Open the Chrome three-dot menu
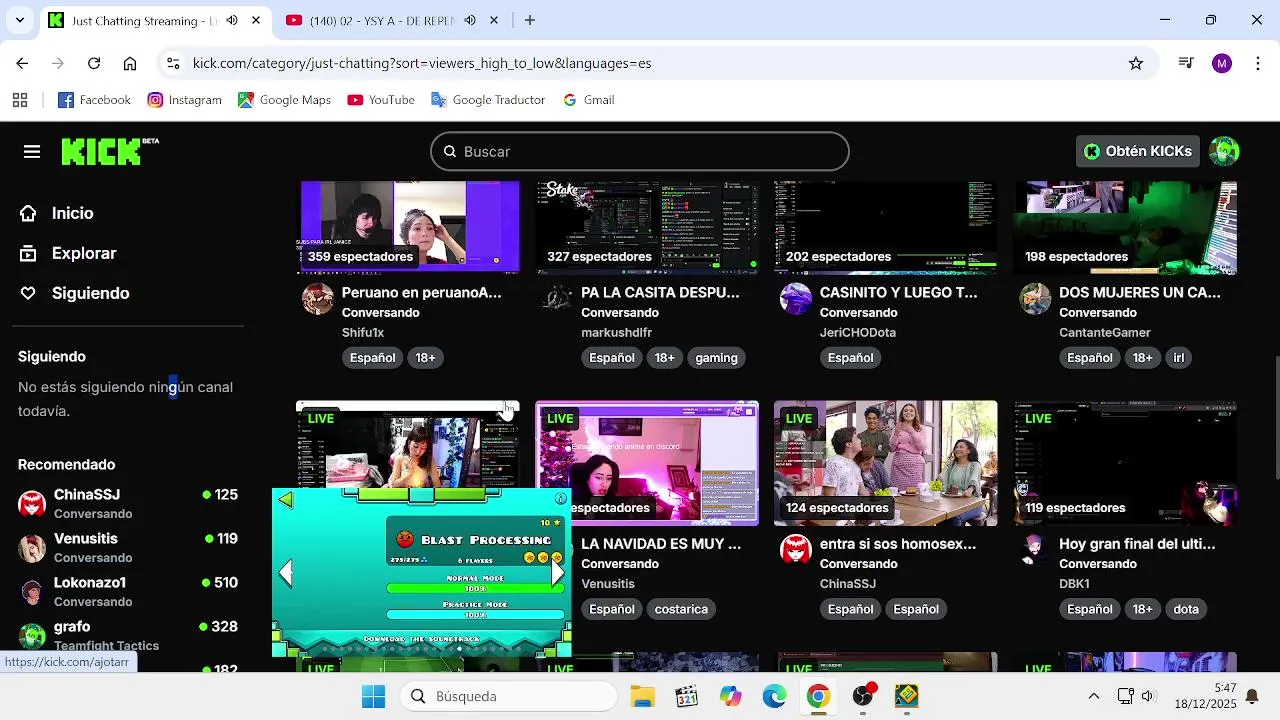Image resolution: width=1280 pixels, height=720 pixels. tap(1257, 63)
